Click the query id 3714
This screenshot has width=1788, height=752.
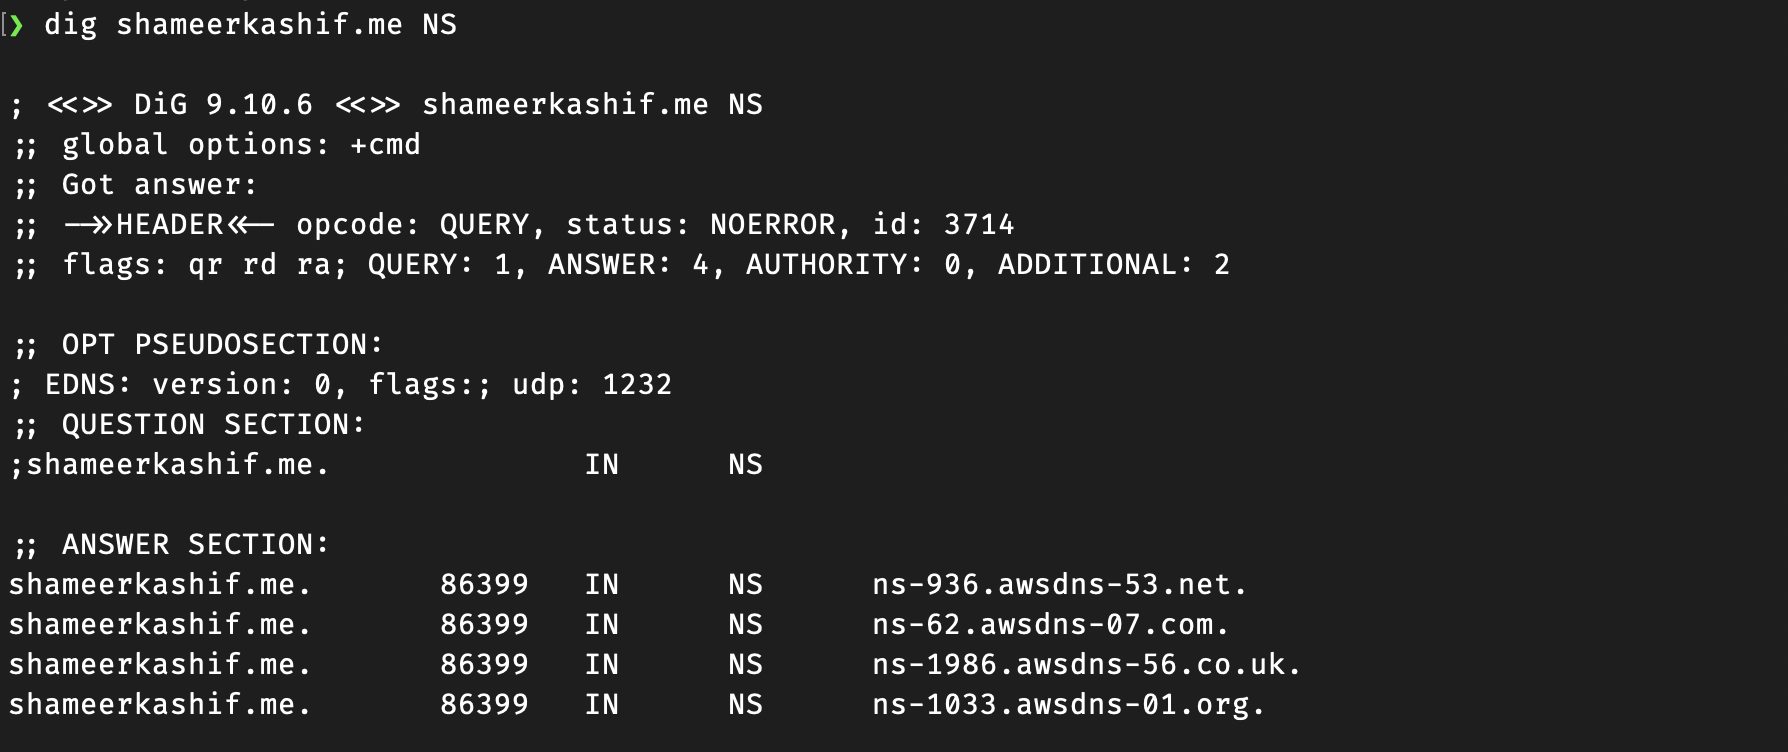pyautogui.click(x=979, y=225)
